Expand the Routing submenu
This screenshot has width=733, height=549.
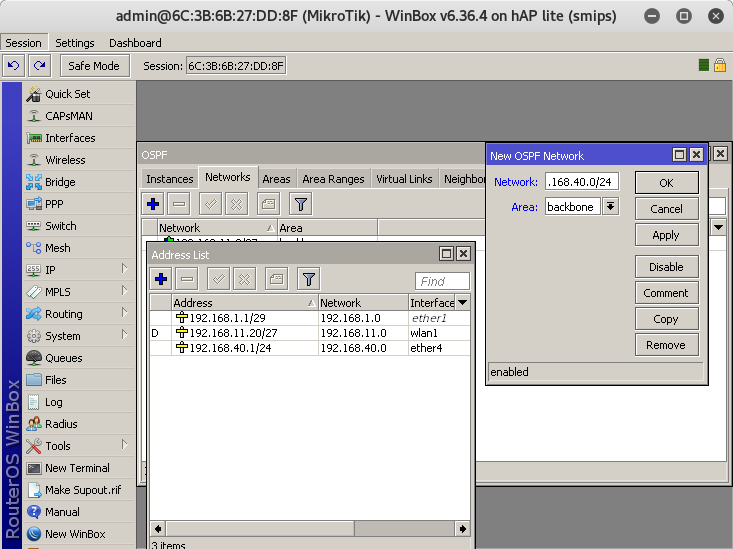tap(79, 314)
